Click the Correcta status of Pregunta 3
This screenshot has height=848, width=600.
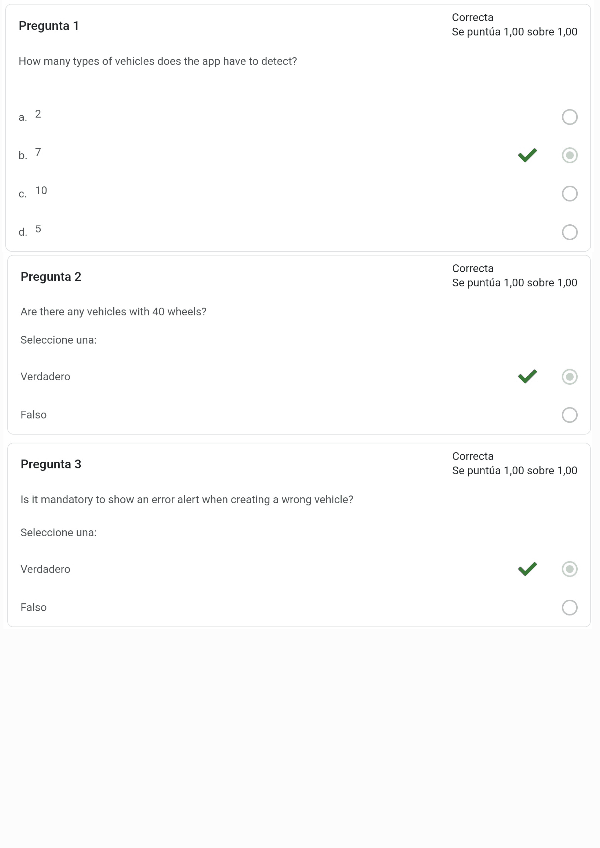pyautogui.click(x=472, y=457)
